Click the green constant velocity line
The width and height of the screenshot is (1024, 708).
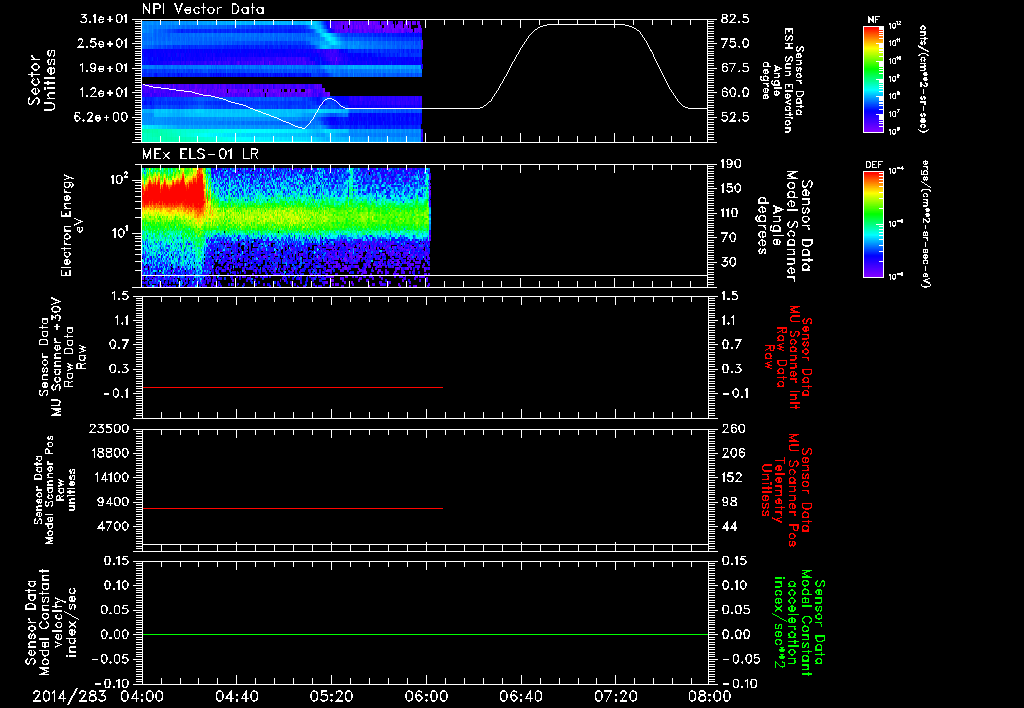pos(424,634)
